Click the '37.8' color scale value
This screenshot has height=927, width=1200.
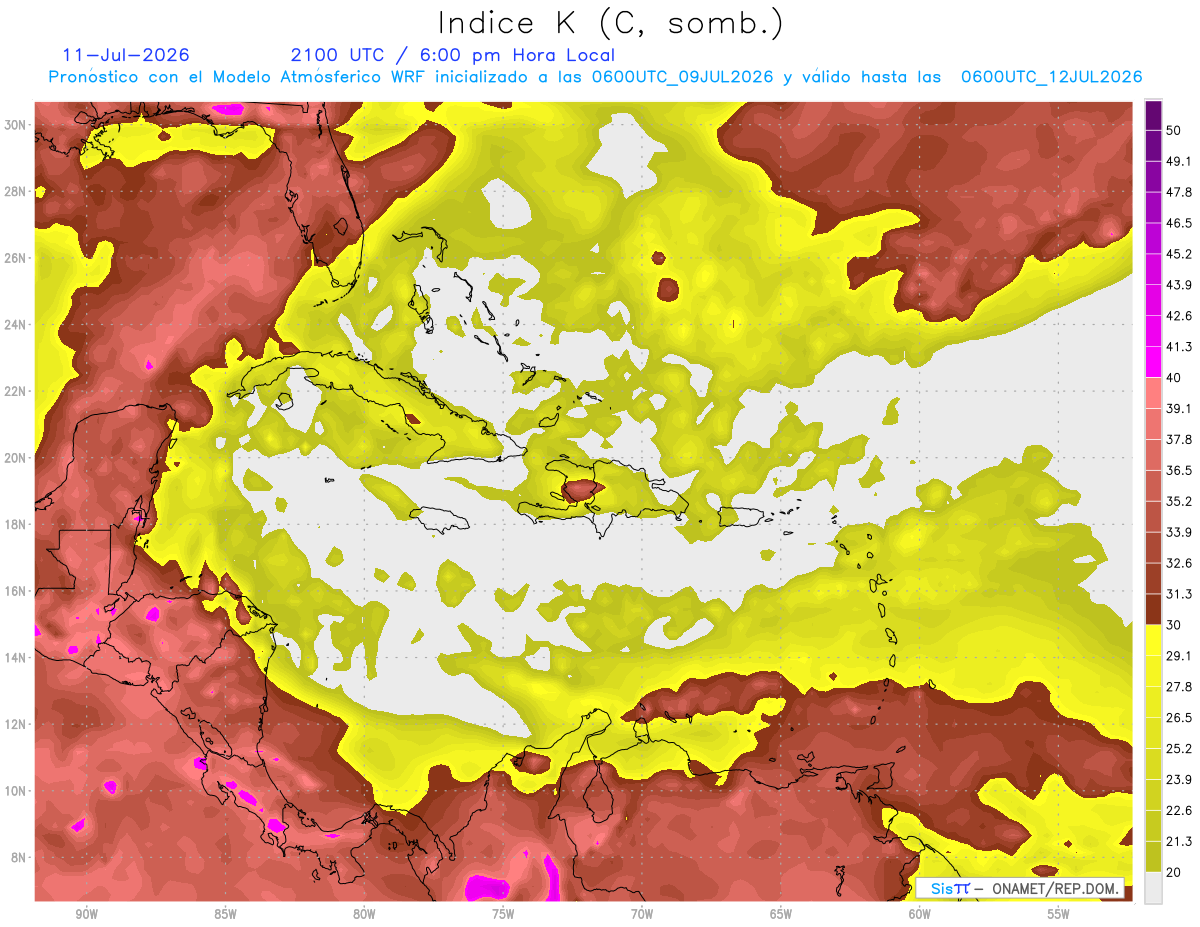click(1178, 439)
